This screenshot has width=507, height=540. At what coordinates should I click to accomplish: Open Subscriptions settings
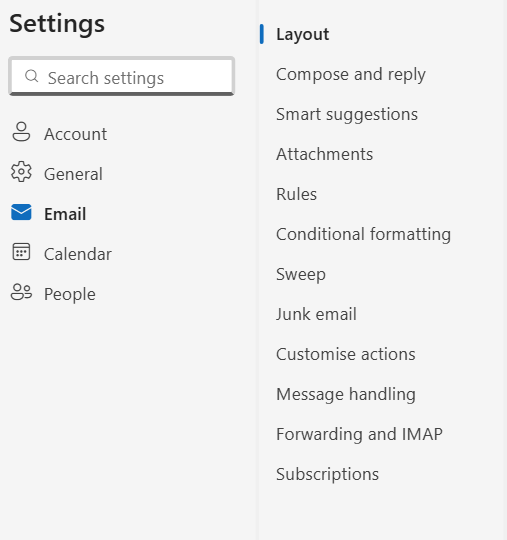click(x=327, y=474)
